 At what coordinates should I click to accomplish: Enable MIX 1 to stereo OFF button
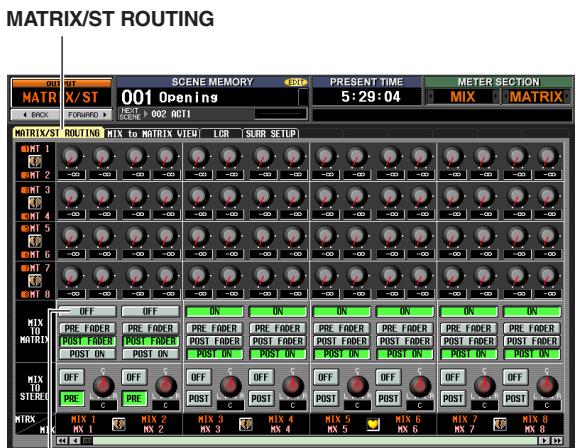pyautogui.click(x=72, y=377)
